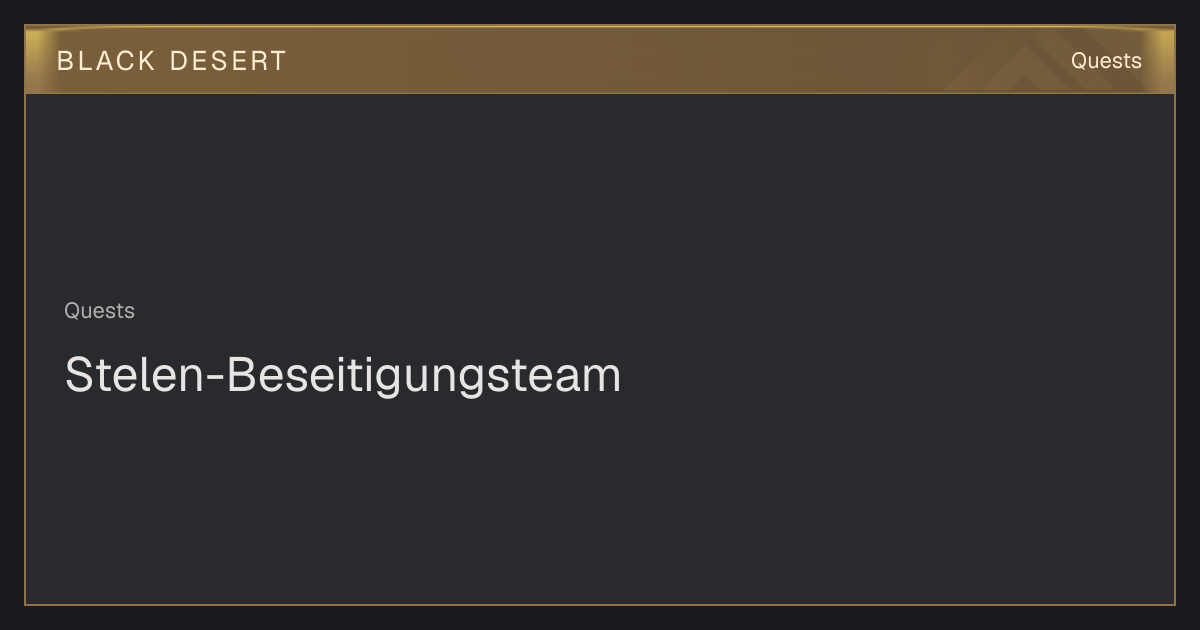
Task: Click the faint chevron emblem in header
Action: pos(1030,62)
